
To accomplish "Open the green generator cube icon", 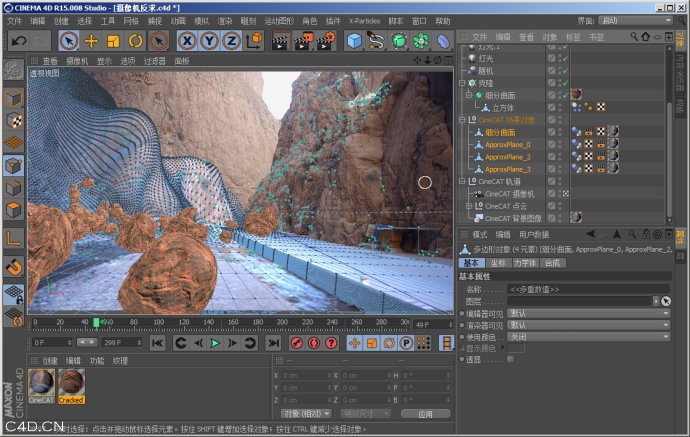I will 399,41.
